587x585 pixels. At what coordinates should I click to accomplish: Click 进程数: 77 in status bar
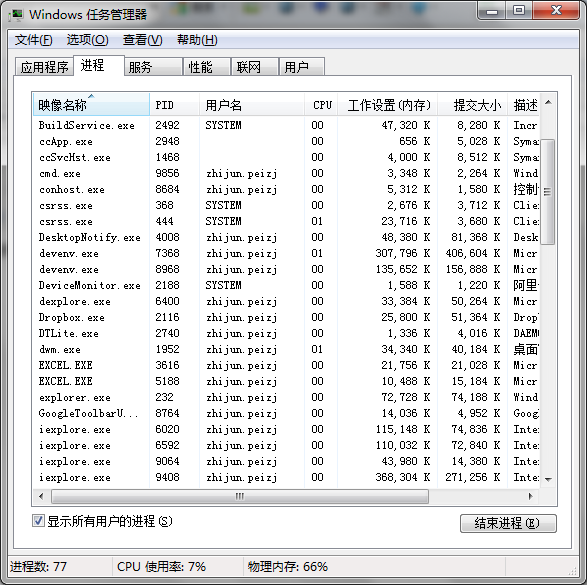point(38,566)
